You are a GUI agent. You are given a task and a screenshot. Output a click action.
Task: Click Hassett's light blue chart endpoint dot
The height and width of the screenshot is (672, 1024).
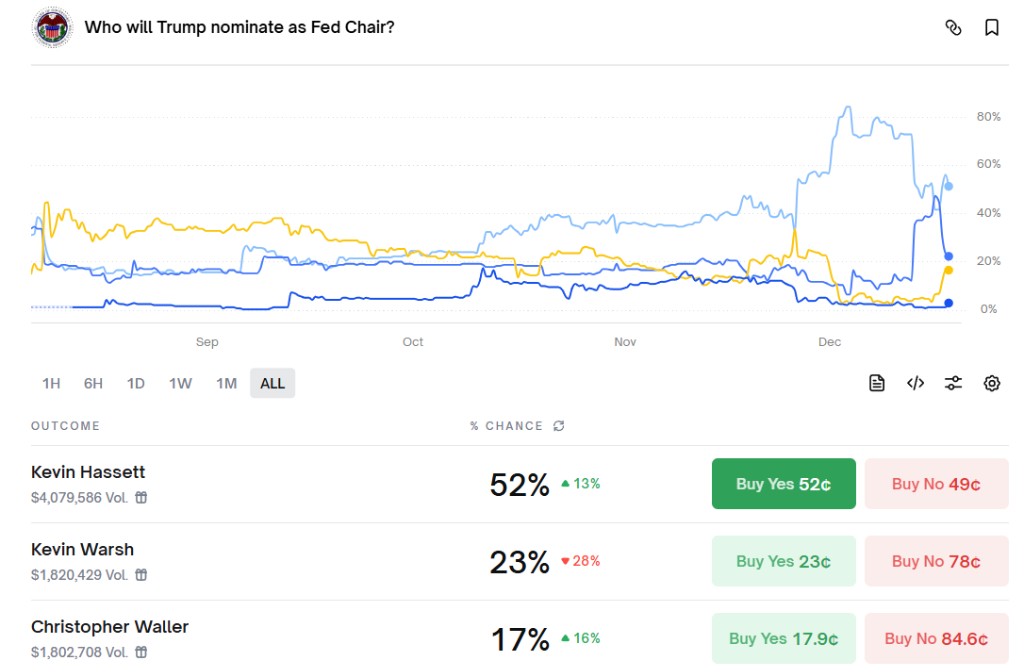coord(949,186)
